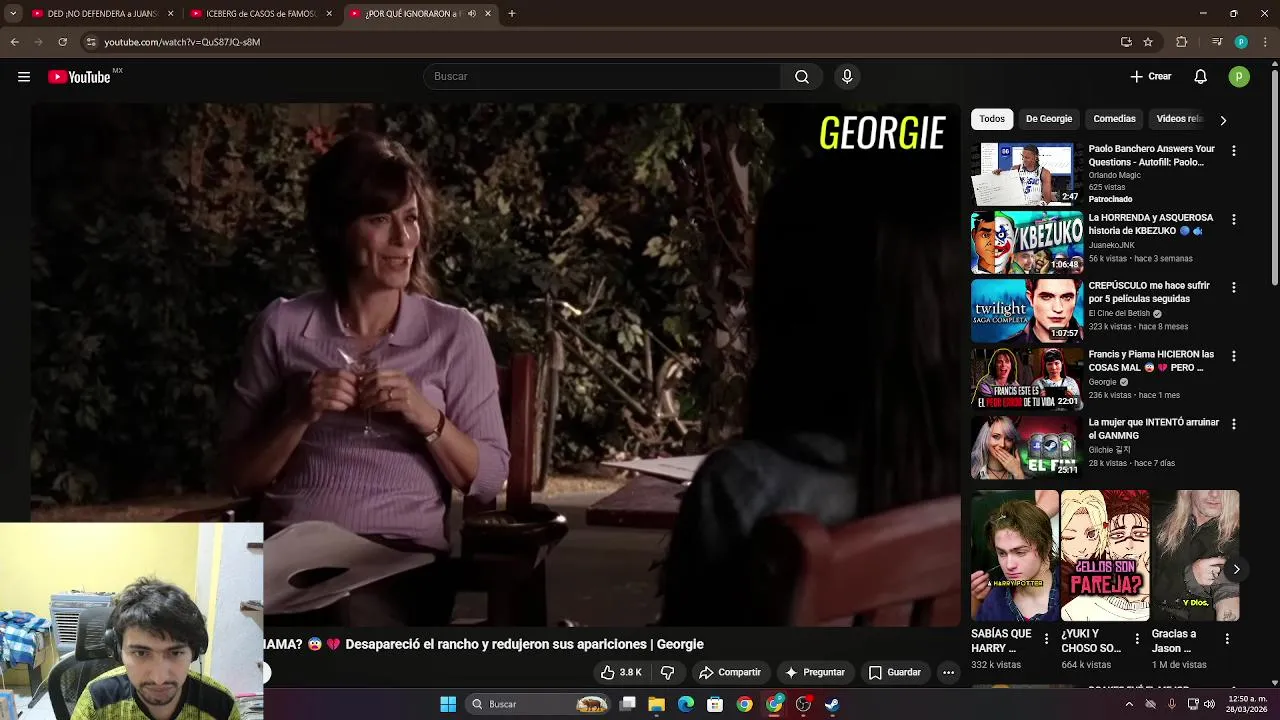
Task: Click the browser address bar URL
Action: [x=182, y=42]
